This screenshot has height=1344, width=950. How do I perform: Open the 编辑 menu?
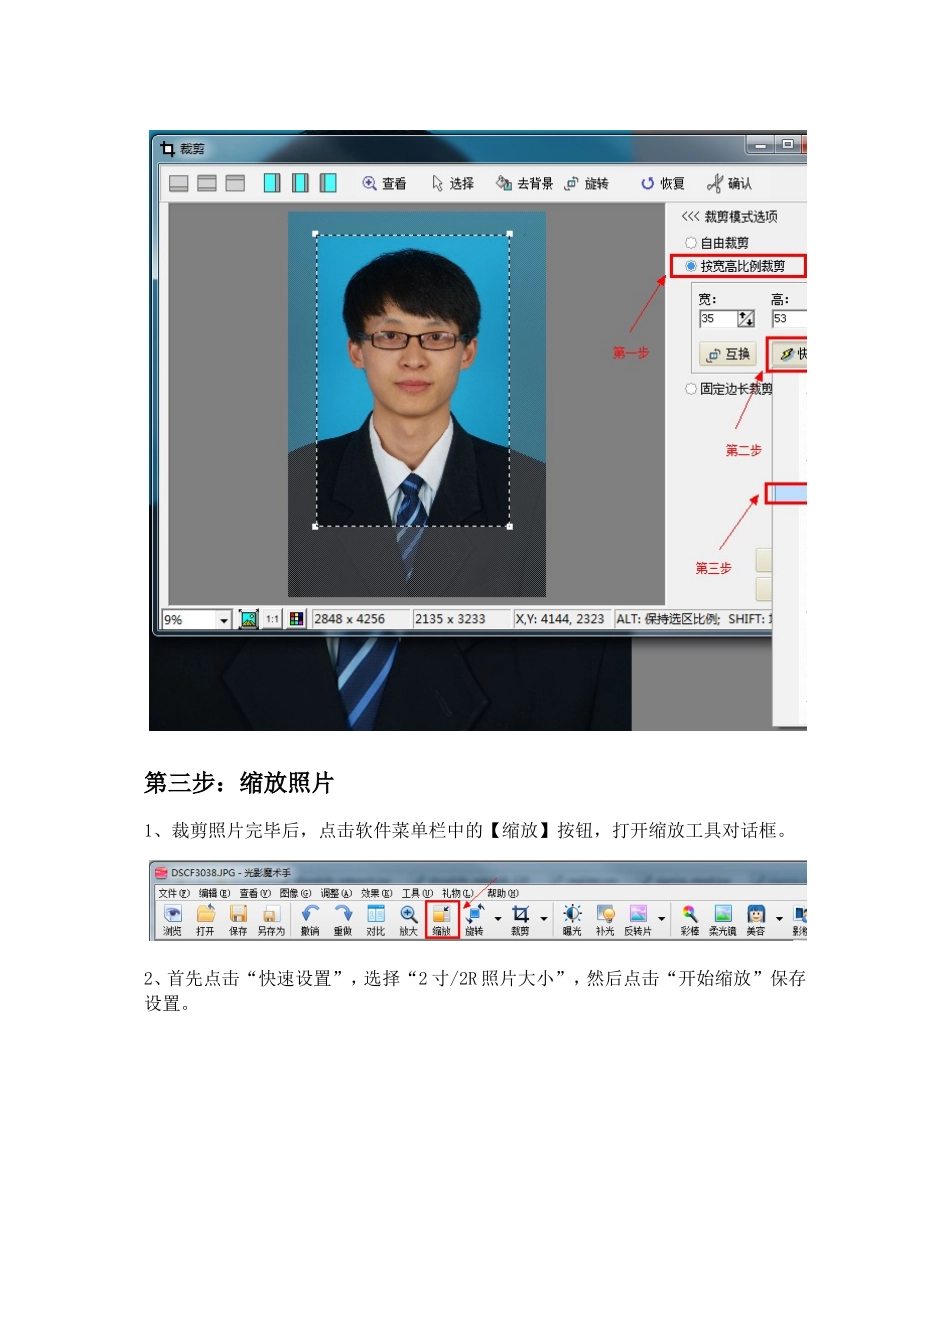coord(214,893)
